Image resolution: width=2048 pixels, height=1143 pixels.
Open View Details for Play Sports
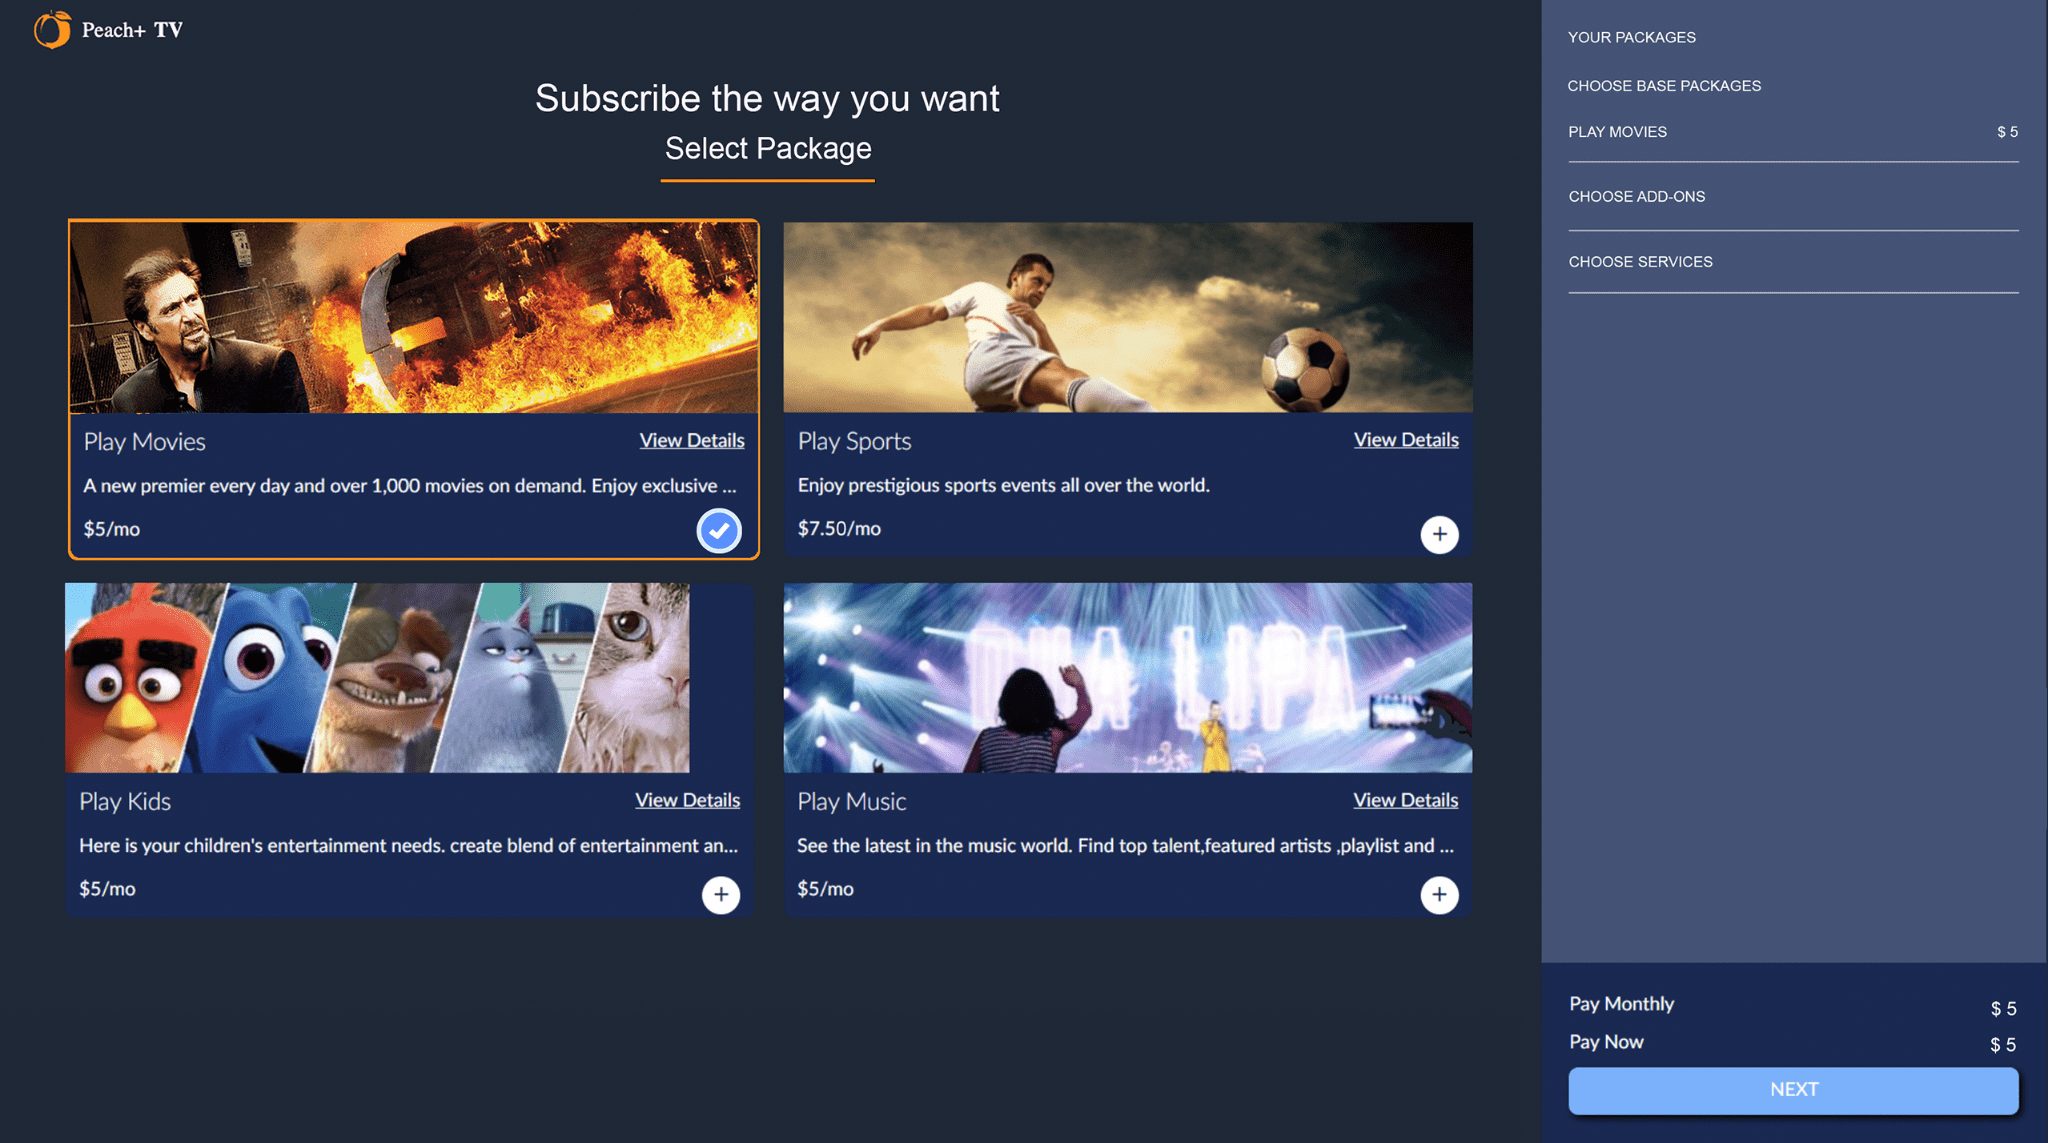(1405, 439)
